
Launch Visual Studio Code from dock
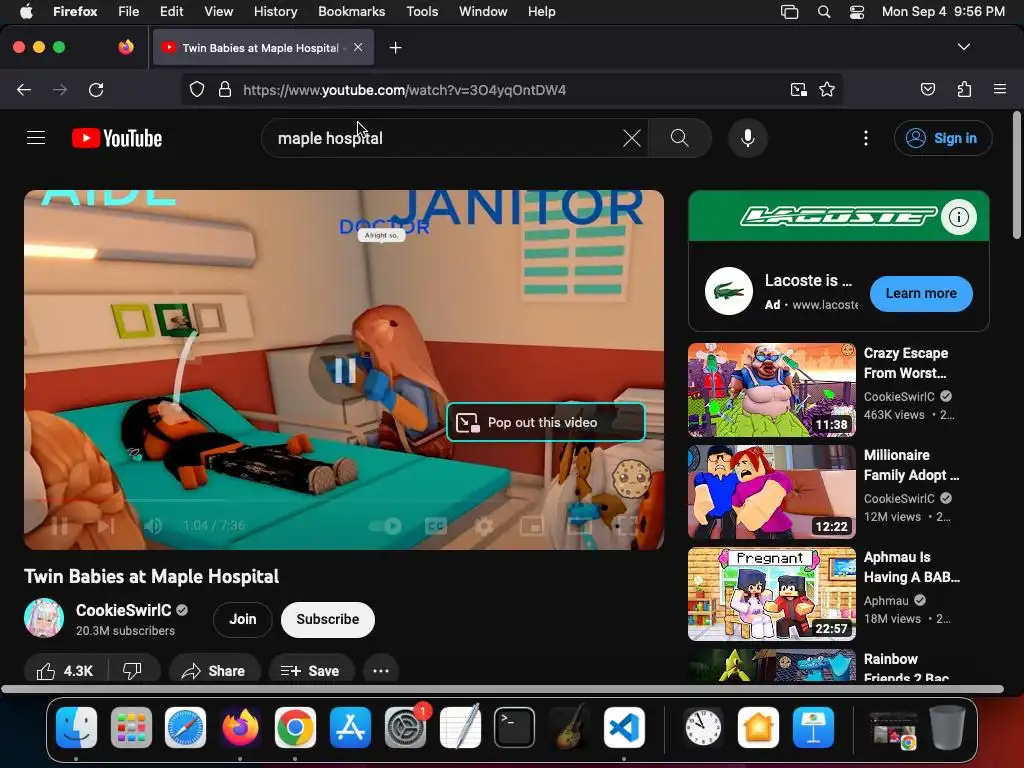coord(624,728)
